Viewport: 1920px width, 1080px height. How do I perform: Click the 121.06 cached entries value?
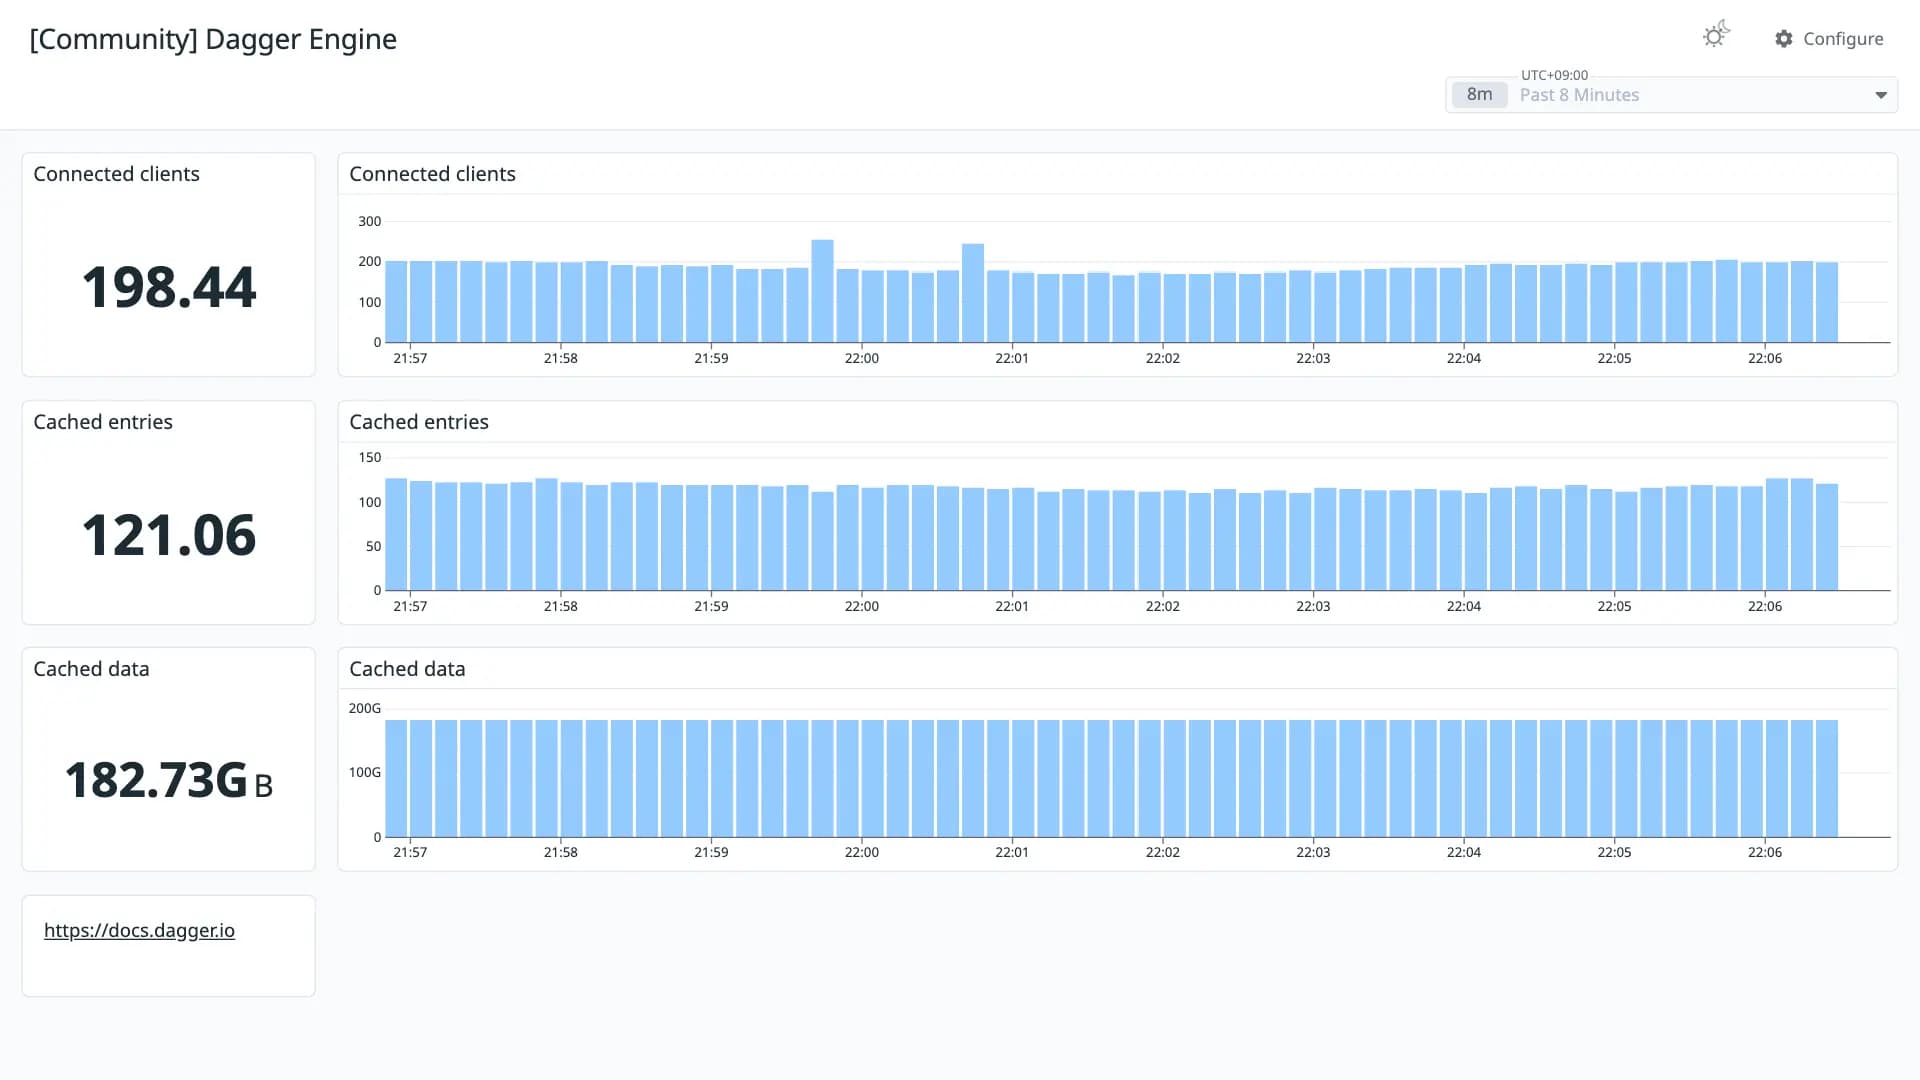pyautogui.click(x=169, y=535)
